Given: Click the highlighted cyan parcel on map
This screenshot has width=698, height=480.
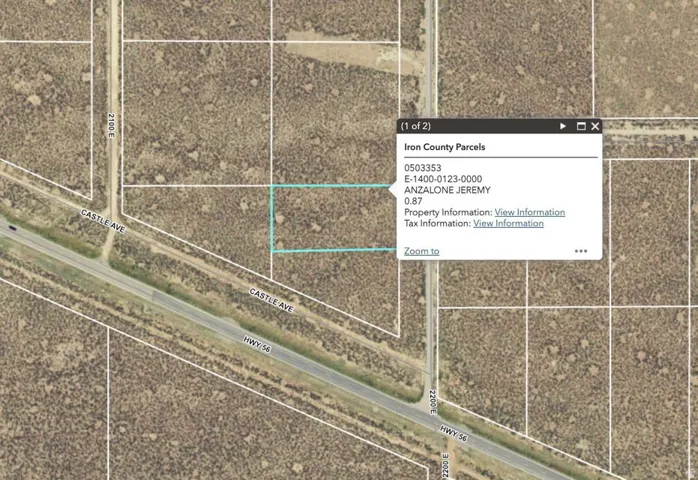Looking at the screenshot, I should 333,218.
